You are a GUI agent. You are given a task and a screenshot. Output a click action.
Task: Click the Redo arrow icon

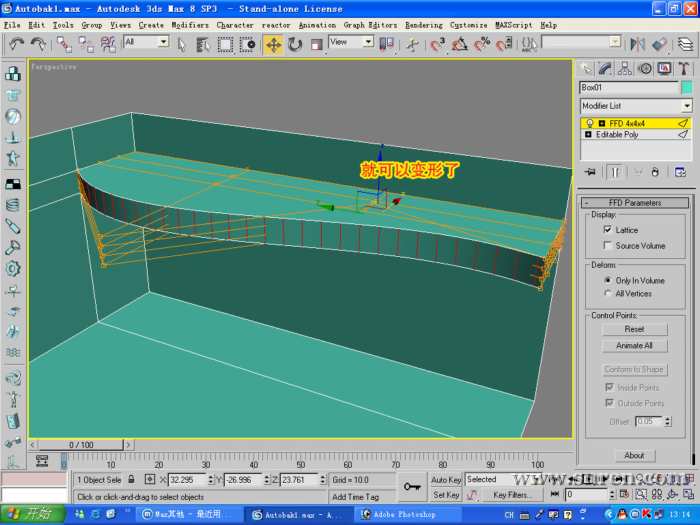pyautogui.click(x=38, y=44)
